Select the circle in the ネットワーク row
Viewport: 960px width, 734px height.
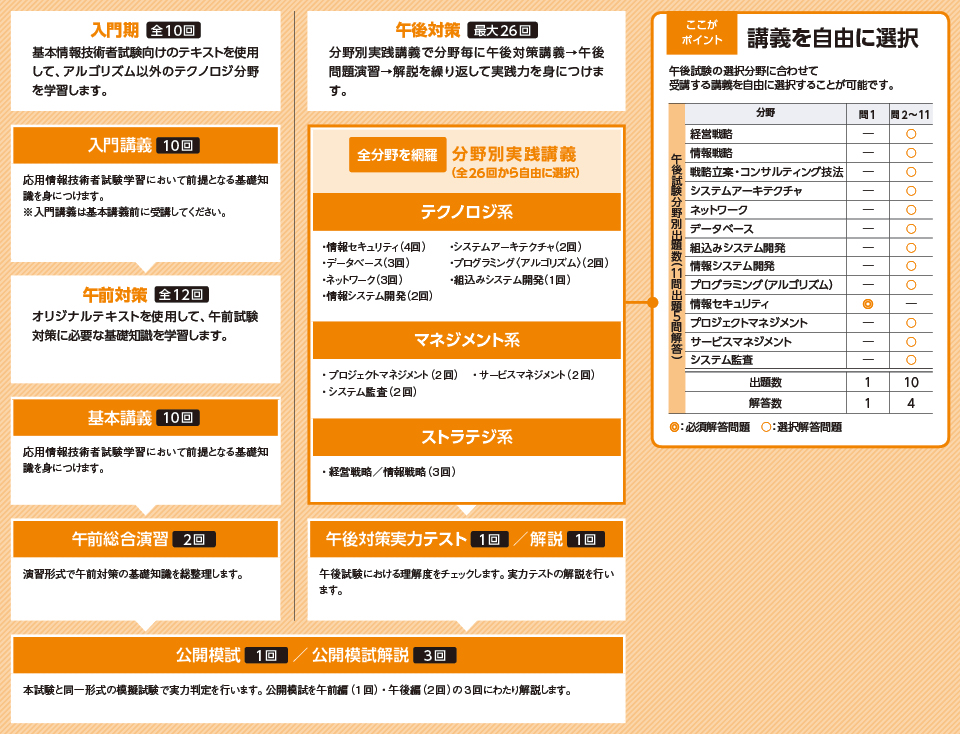click(x=910, y=210)
